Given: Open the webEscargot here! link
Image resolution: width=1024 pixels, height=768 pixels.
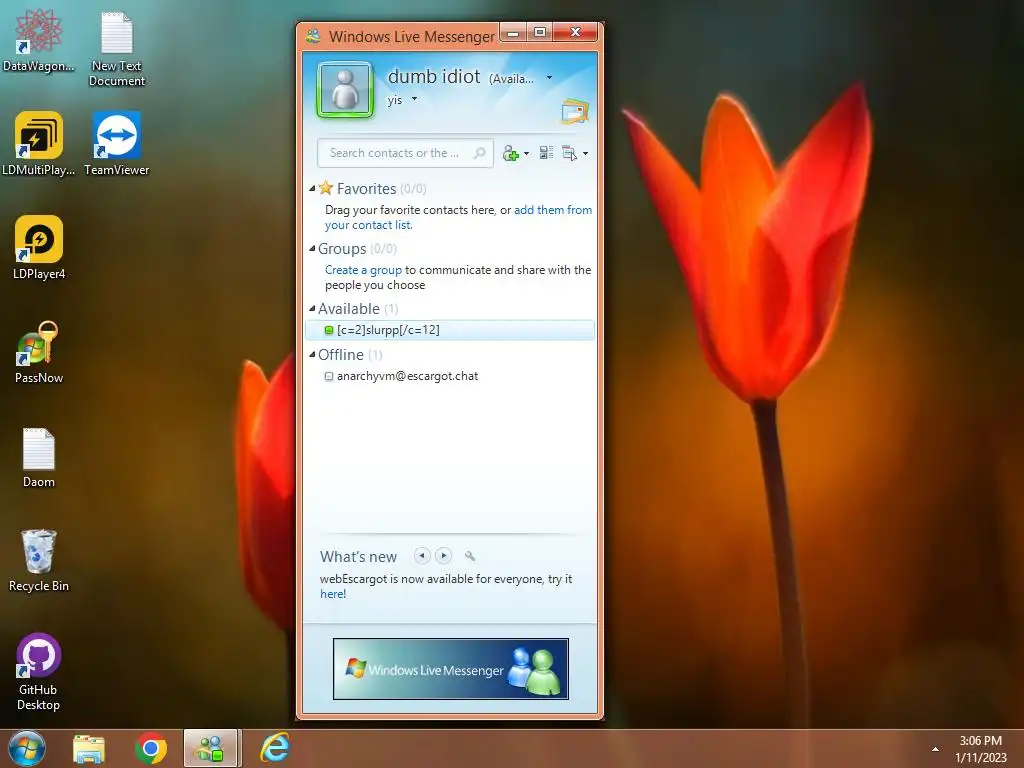Looking at the screenshot, I should click(x=333, y=594).
